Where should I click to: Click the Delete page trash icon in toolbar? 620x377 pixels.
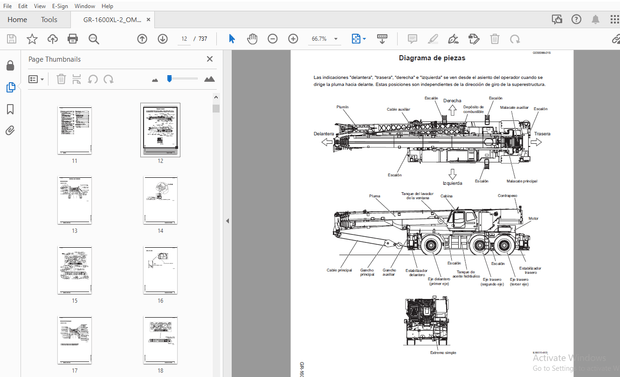click(495, 39)
